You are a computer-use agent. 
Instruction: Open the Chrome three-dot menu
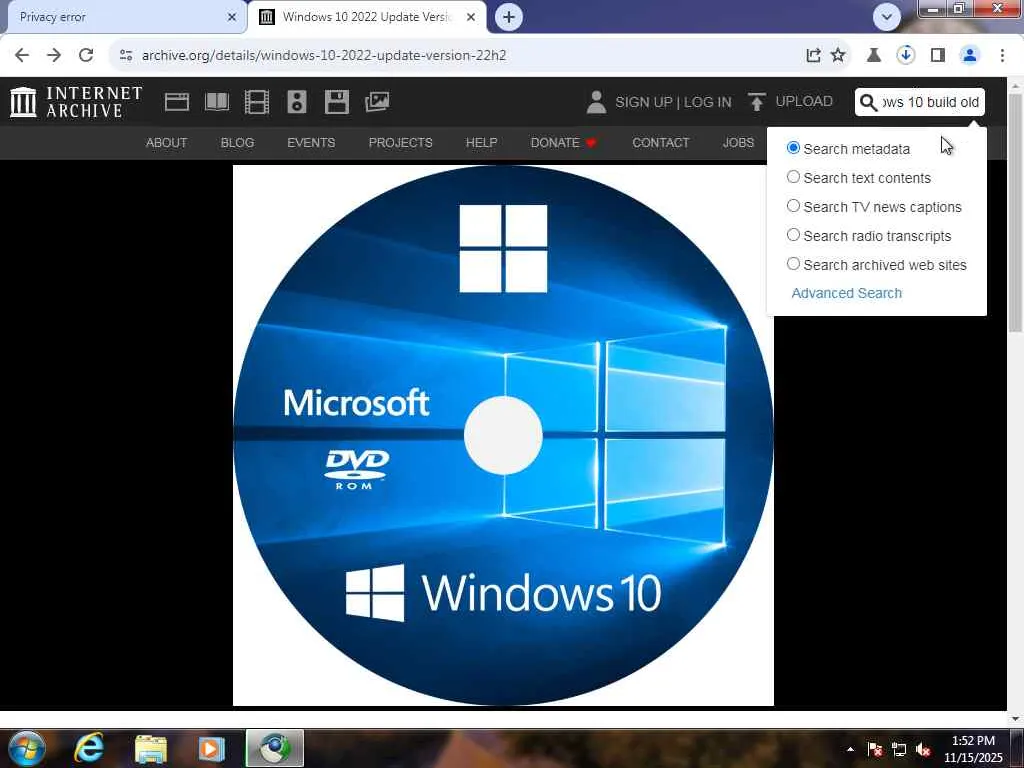tap(1002, 56)
